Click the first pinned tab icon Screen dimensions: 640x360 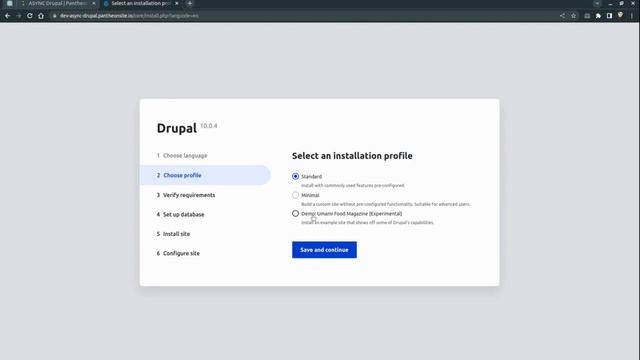9,3
